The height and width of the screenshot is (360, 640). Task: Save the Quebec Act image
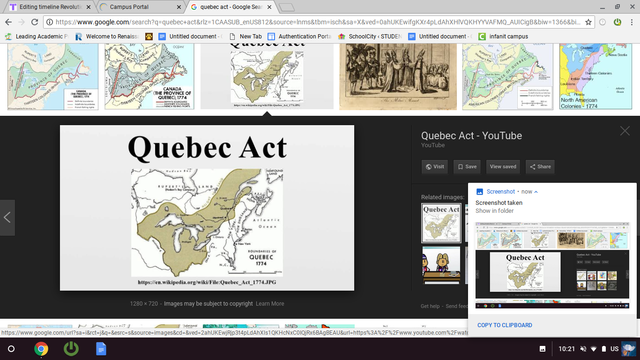click(x=467, y=167)
